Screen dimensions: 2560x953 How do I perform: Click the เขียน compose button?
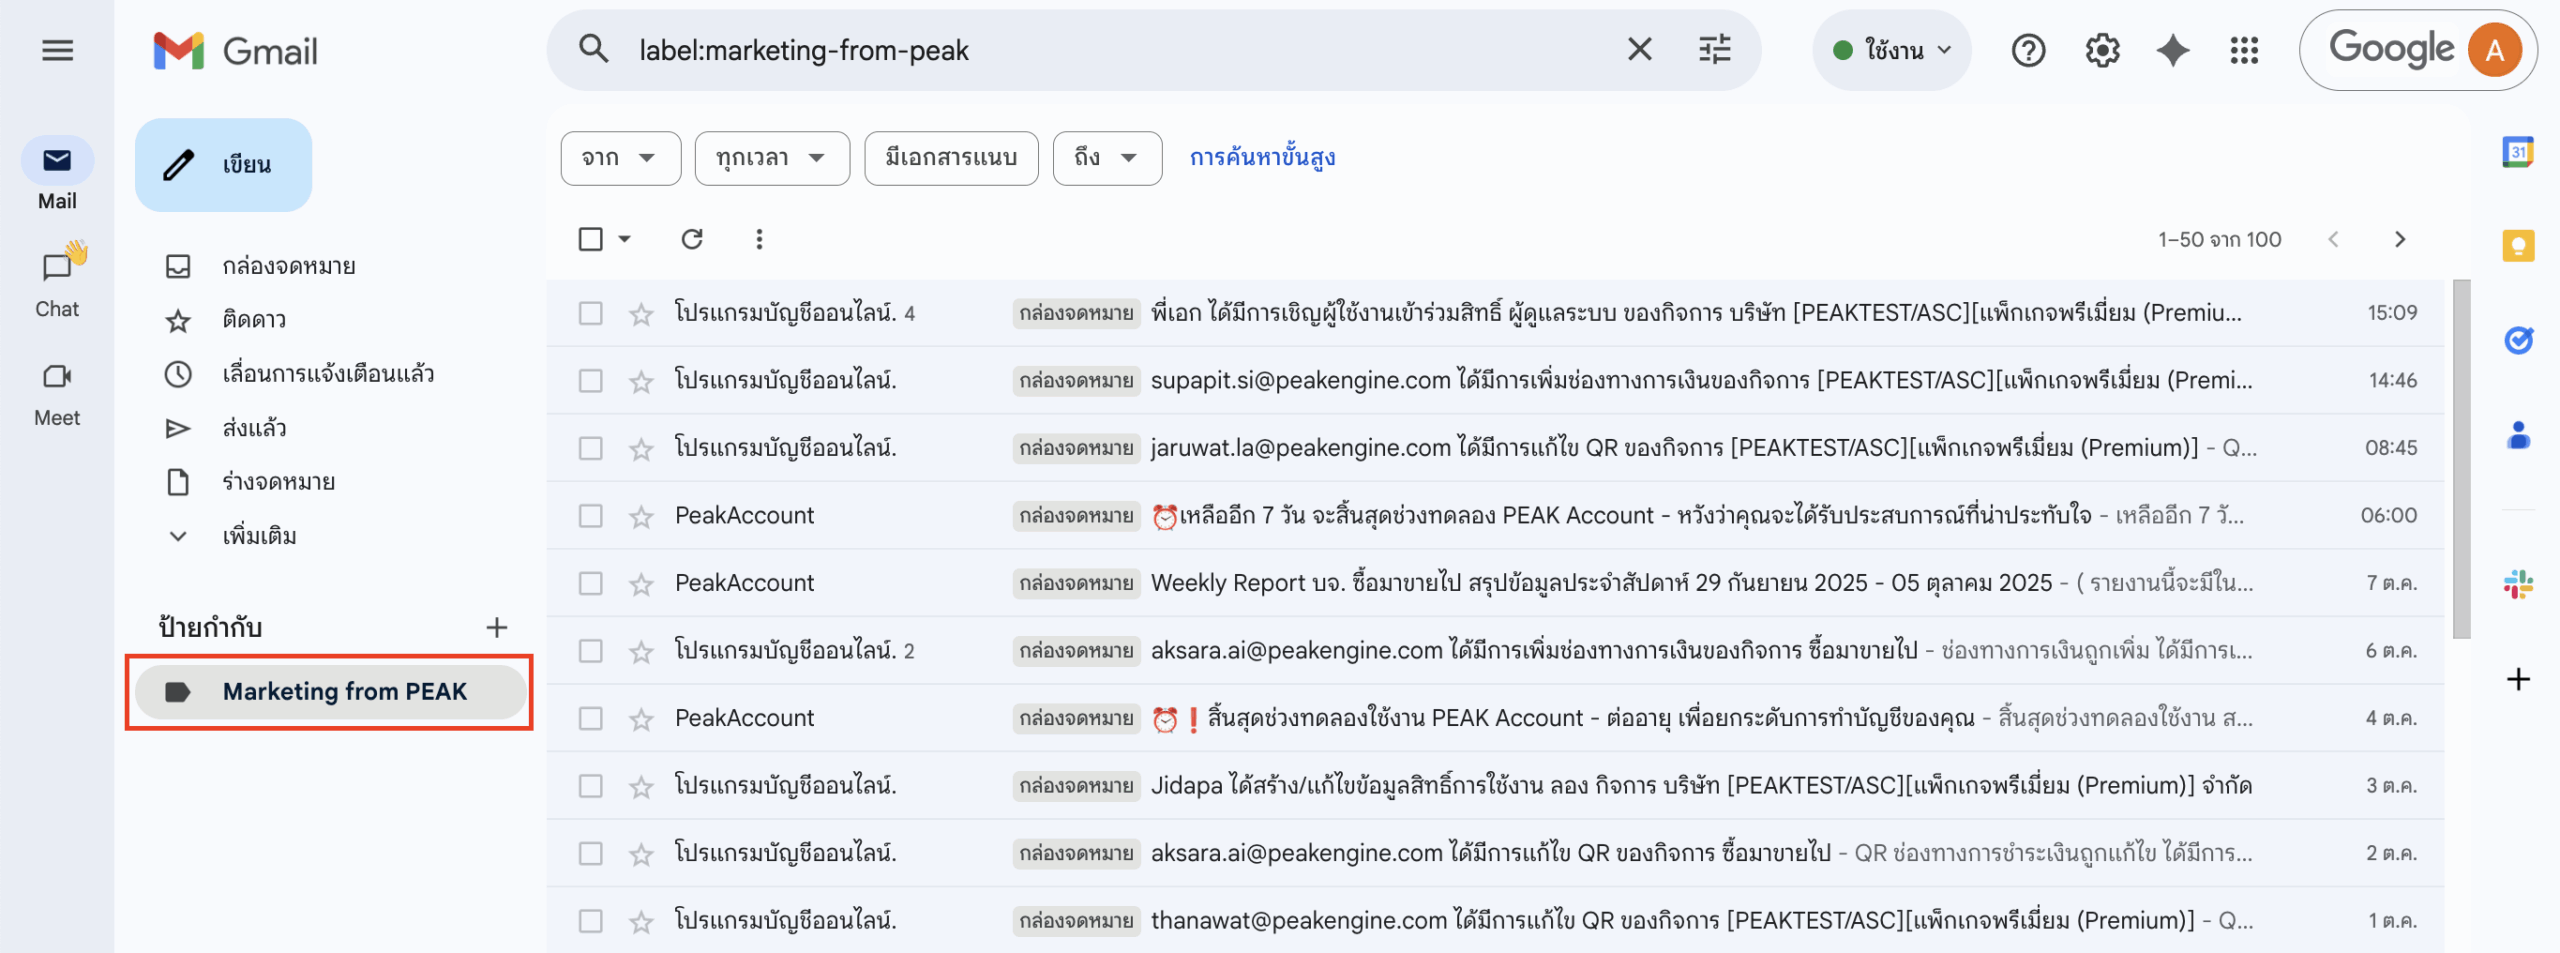[x=222, y=164]
